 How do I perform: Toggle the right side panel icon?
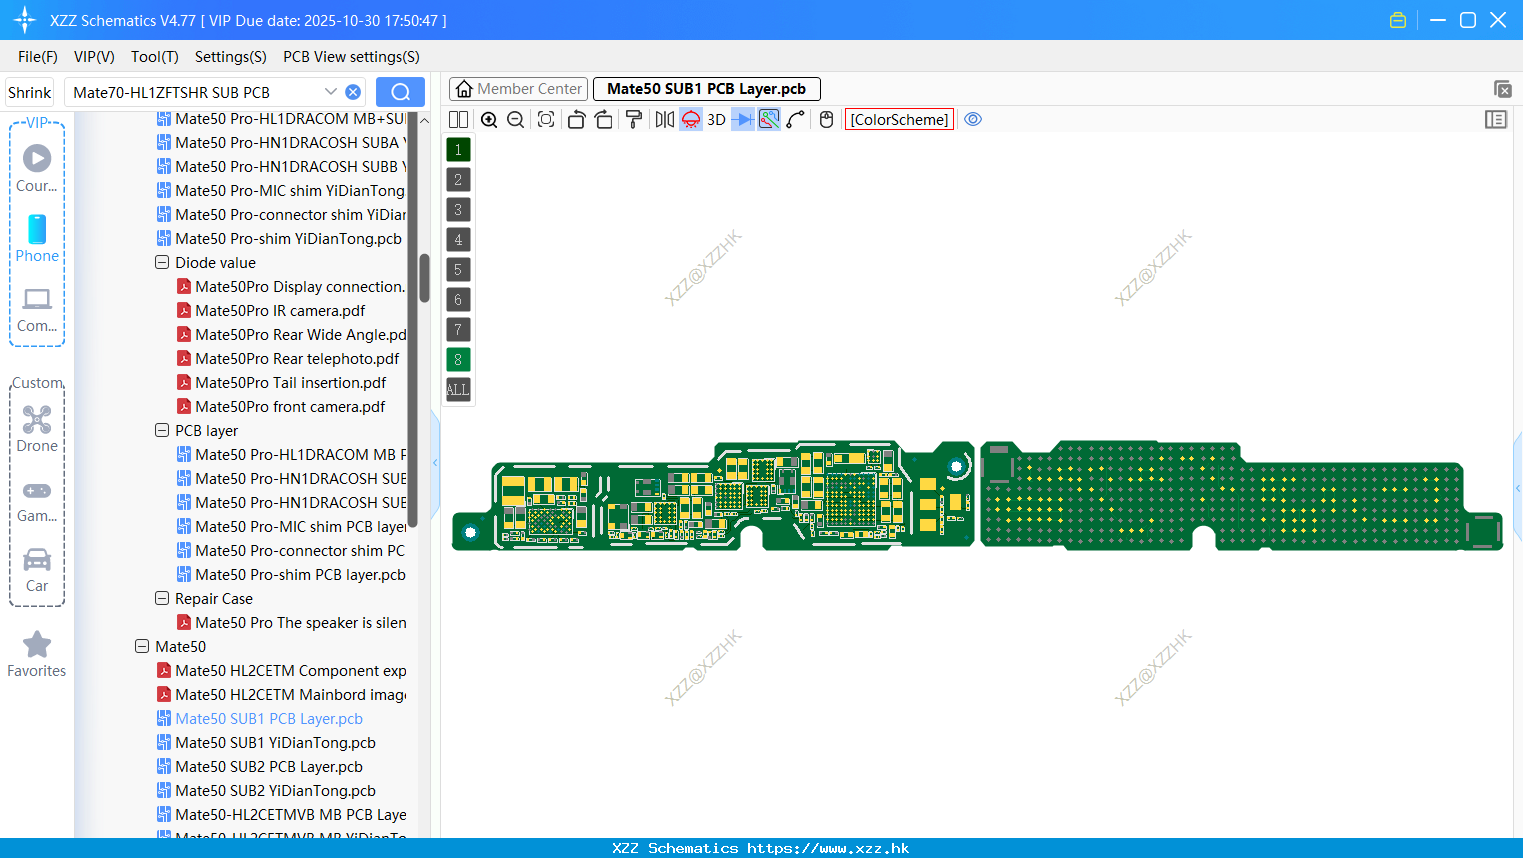click(1496, 120)
